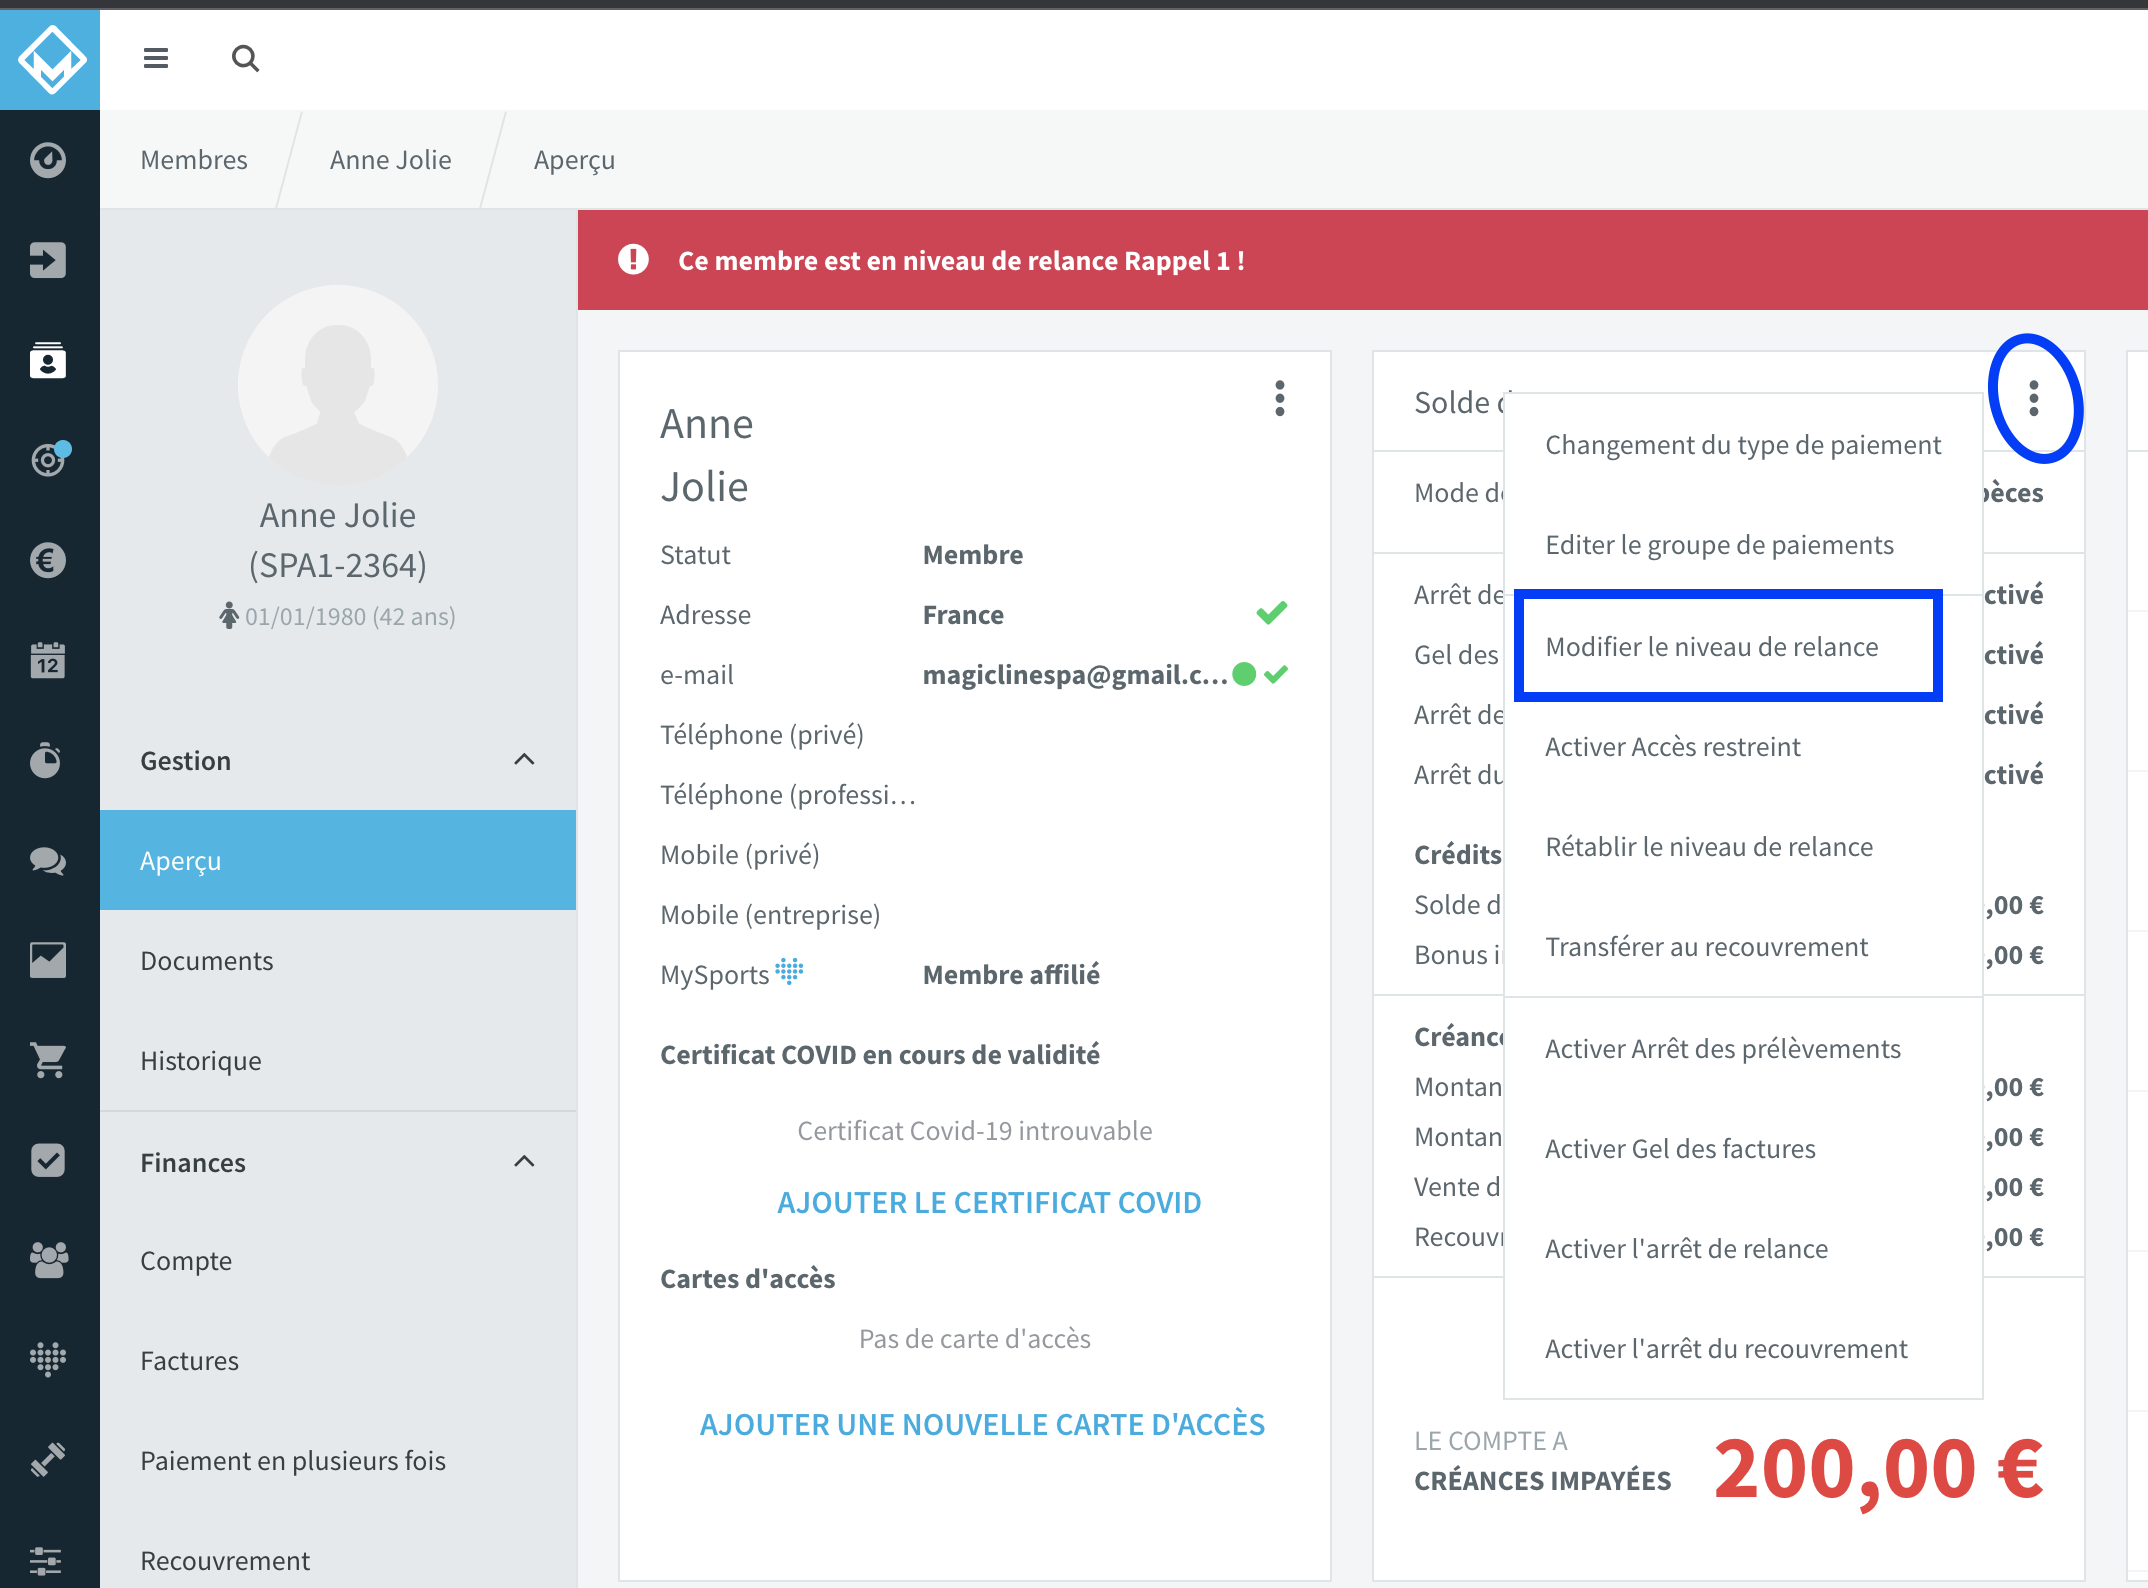The width and height of the screenshot is (2148, 1588).
Task: Open the check-in arrow sidebar icon
Action: pyautogui.click(x=48, y=260)
